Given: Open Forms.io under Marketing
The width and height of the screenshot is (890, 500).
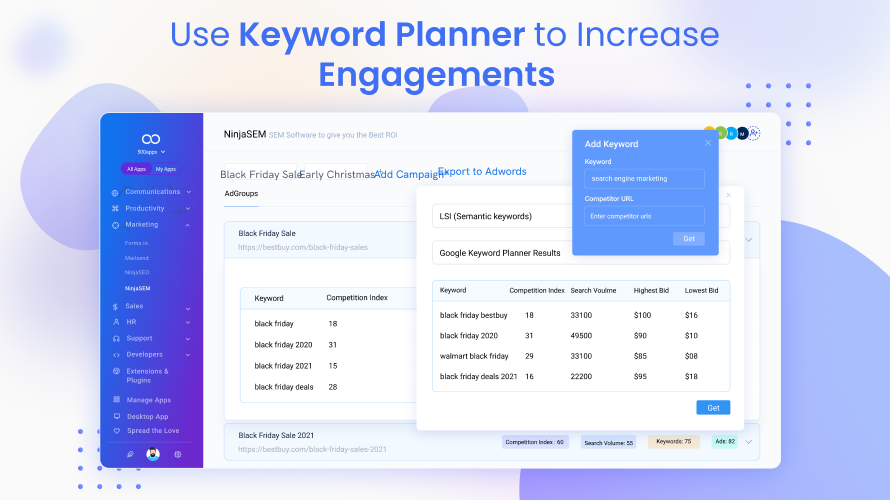Looking at the screenshot, I should [x=136, y=243].
